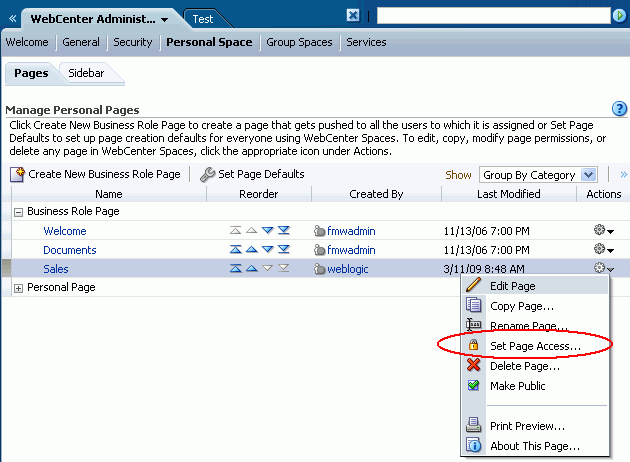630x462 pixels.
Task: Sort by the Name column header
Action: 109,194
